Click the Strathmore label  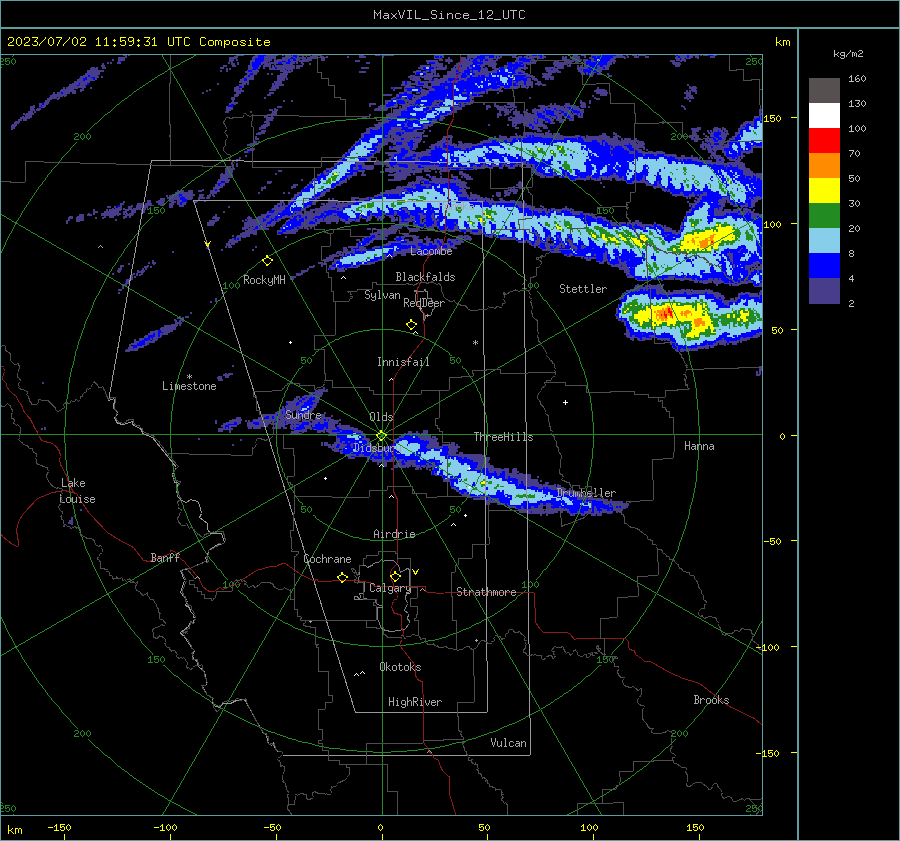[x=486, y=592]
